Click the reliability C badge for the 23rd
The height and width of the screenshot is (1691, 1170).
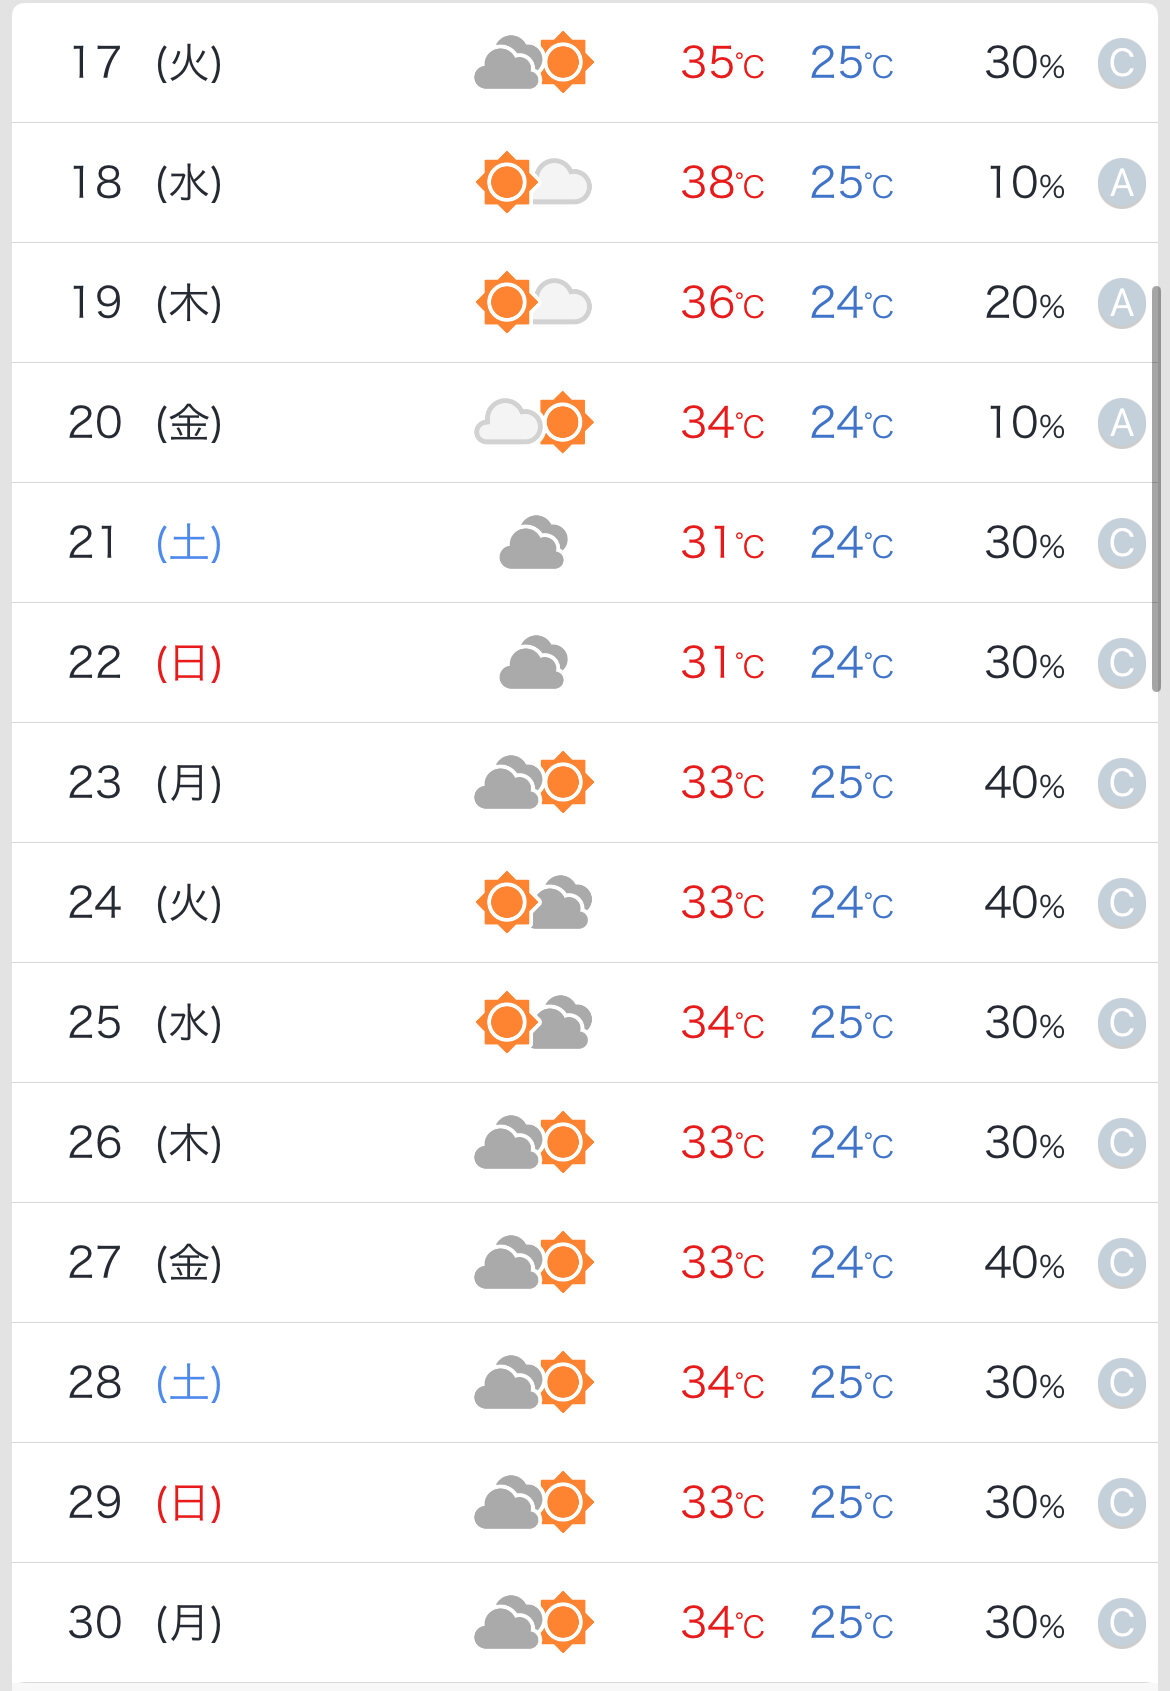point(1121,784)
